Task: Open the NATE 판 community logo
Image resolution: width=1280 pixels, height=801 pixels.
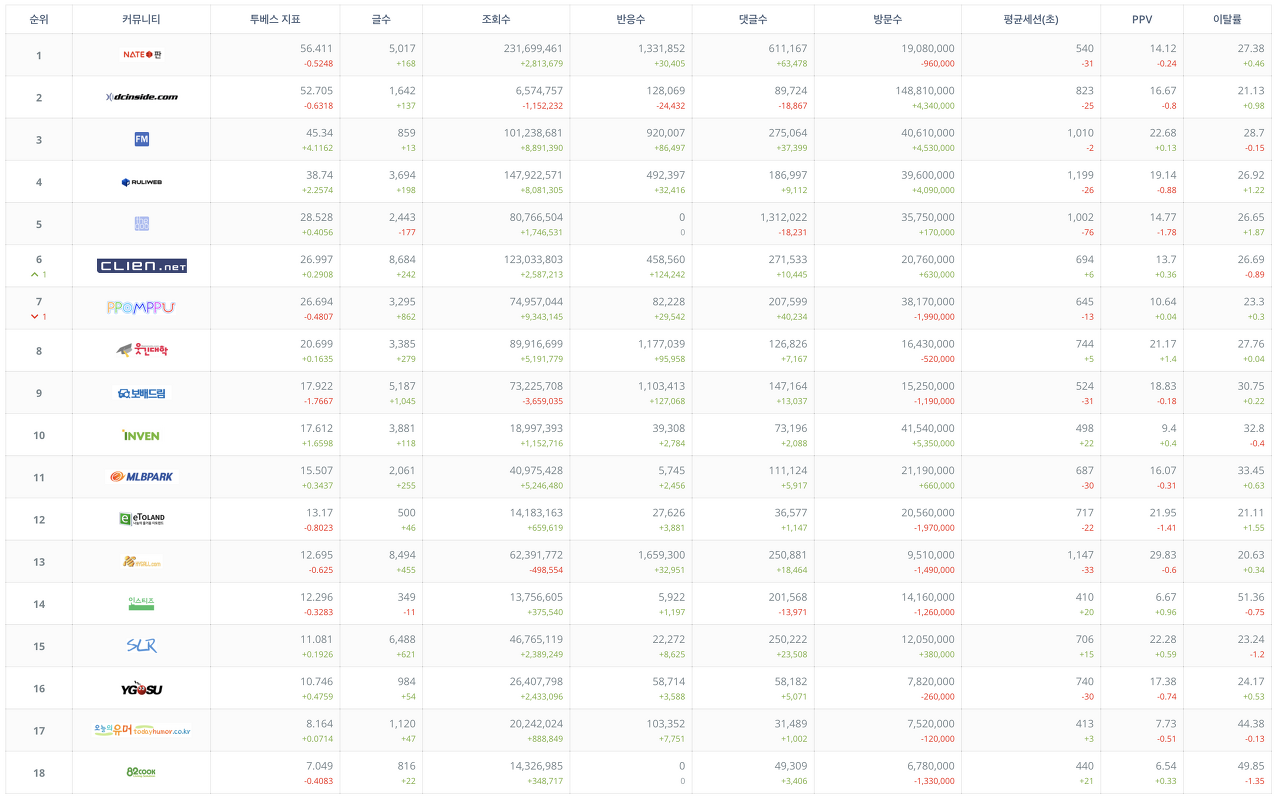Action: (141, 55)
